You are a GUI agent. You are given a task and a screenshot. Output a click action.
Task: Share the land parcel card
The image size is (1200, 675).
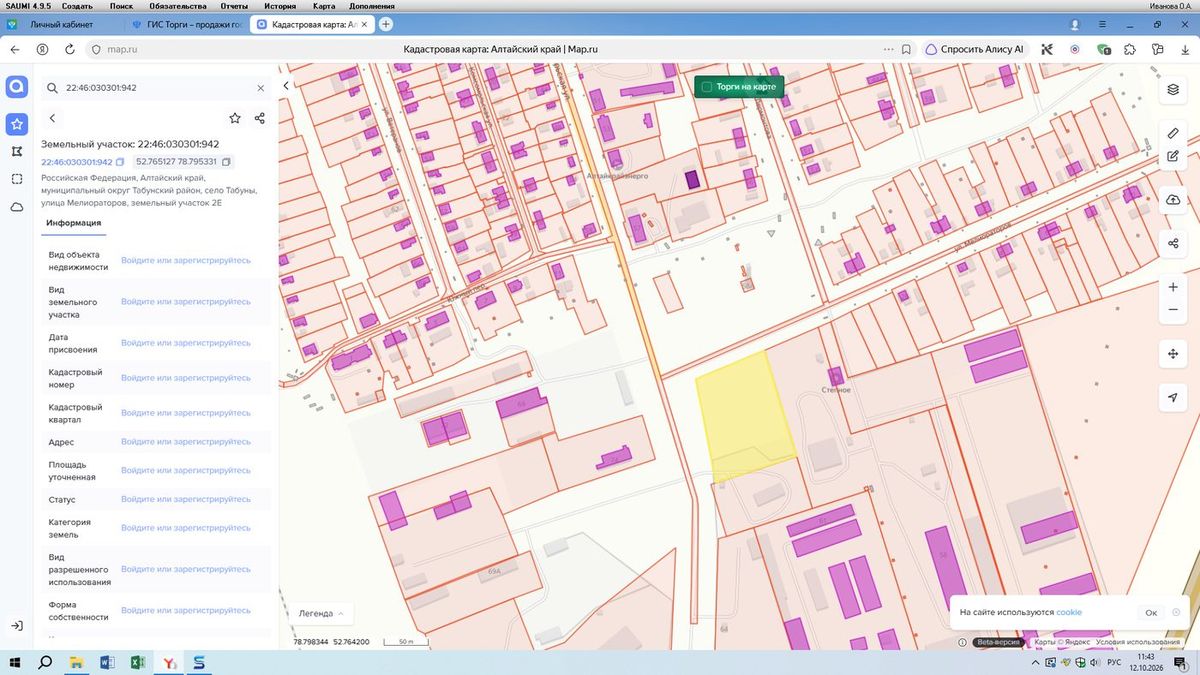point(260,118)
